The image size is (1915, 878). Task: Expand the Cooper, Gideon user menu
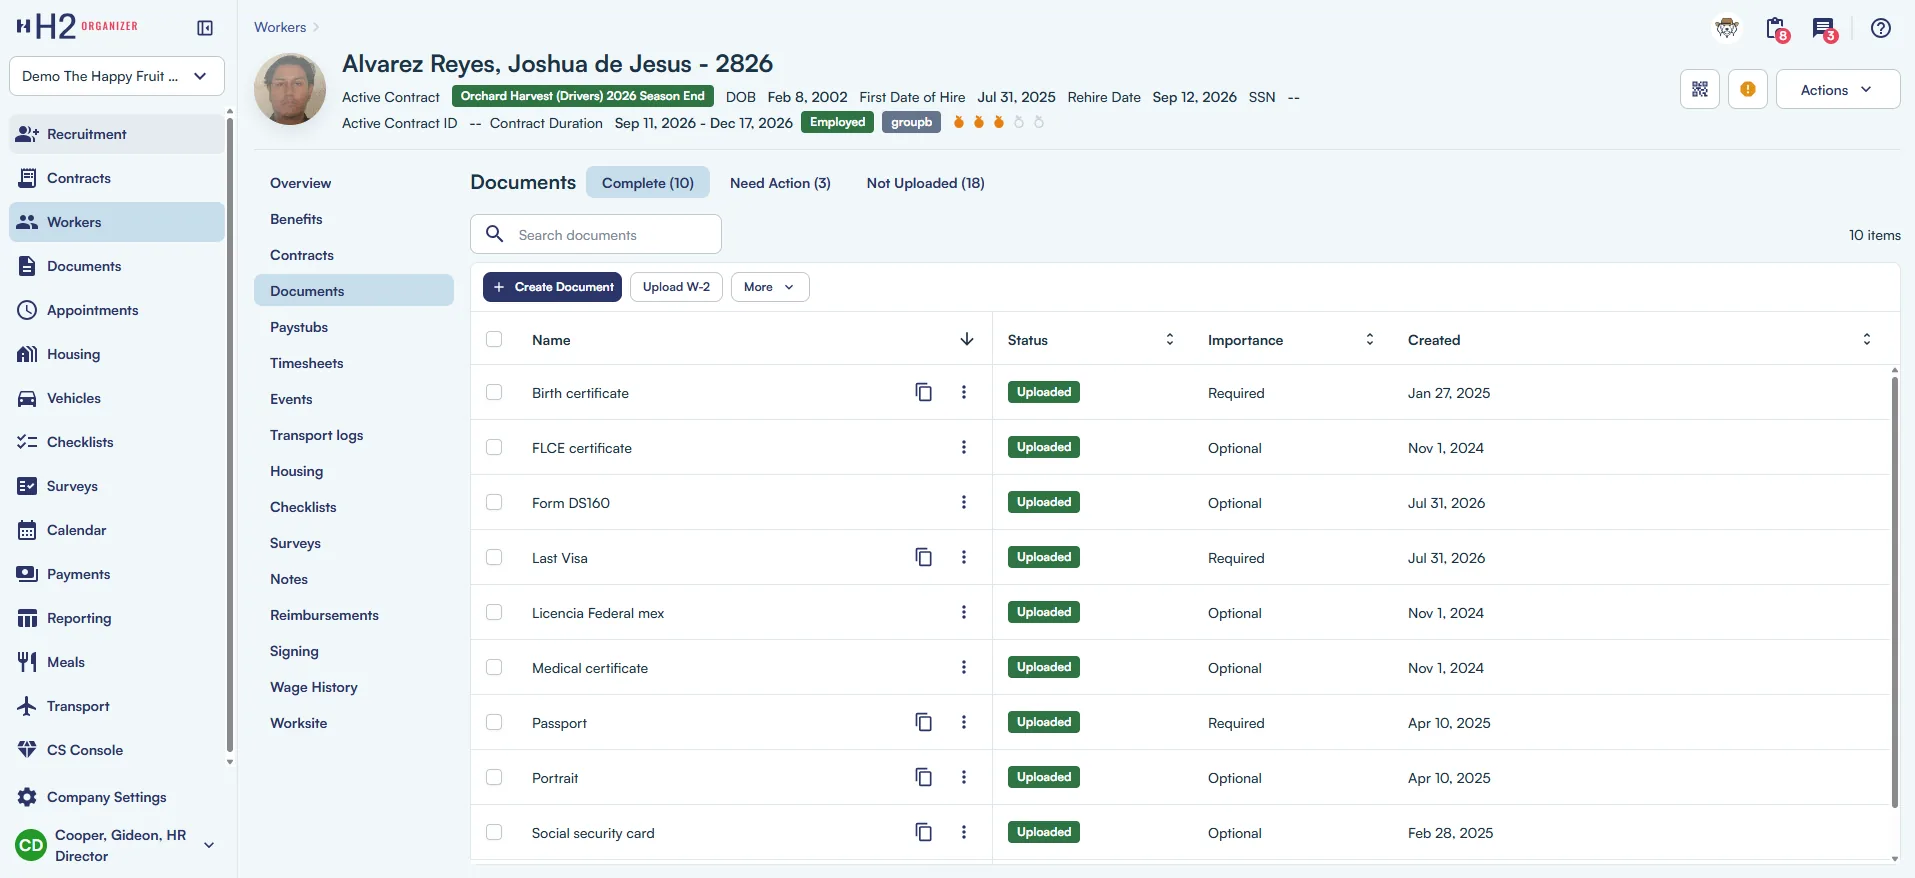117,845
